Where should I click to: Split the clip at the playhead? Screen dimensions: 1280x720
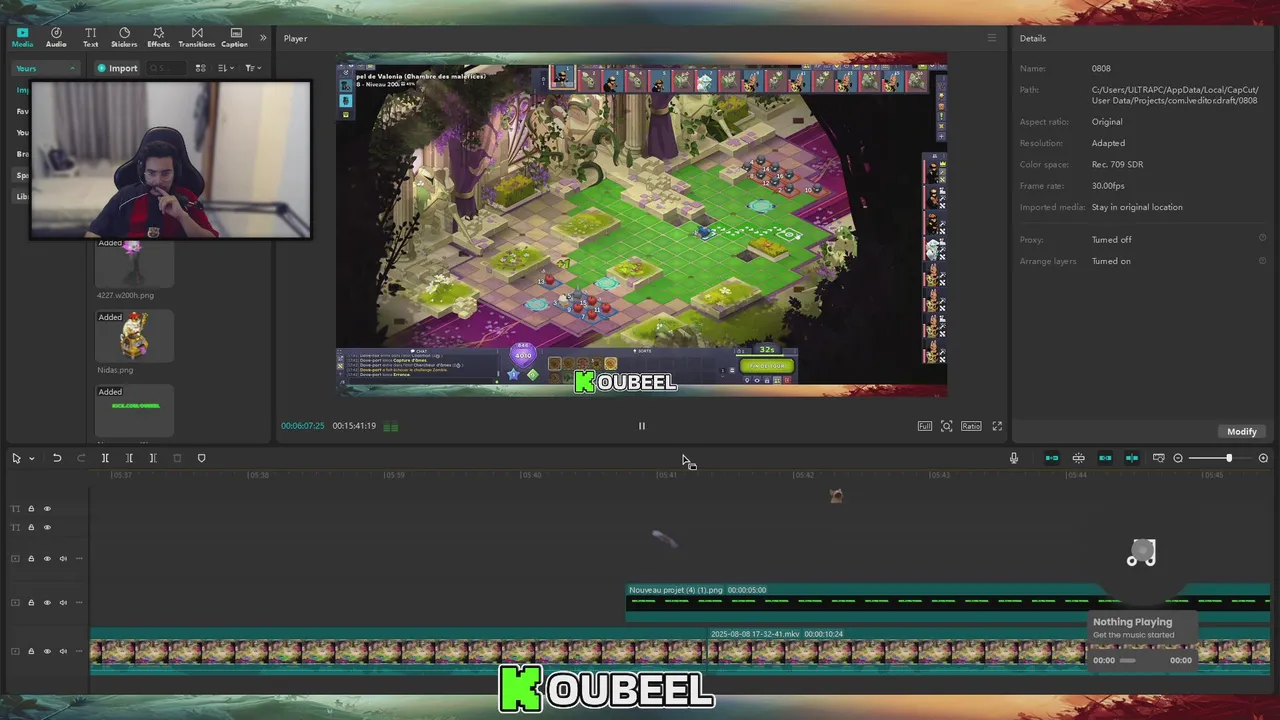point(105,458)
